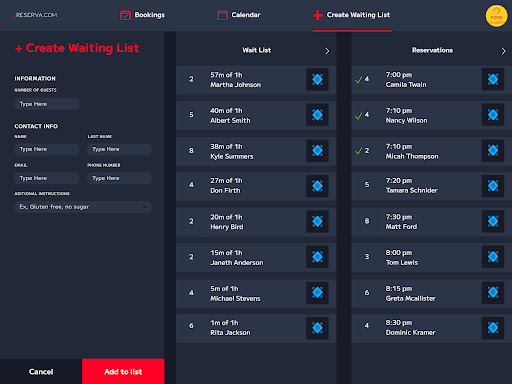Click the red Calendar icon
This screenshot has width=512, height=384.
click(222, 15)
